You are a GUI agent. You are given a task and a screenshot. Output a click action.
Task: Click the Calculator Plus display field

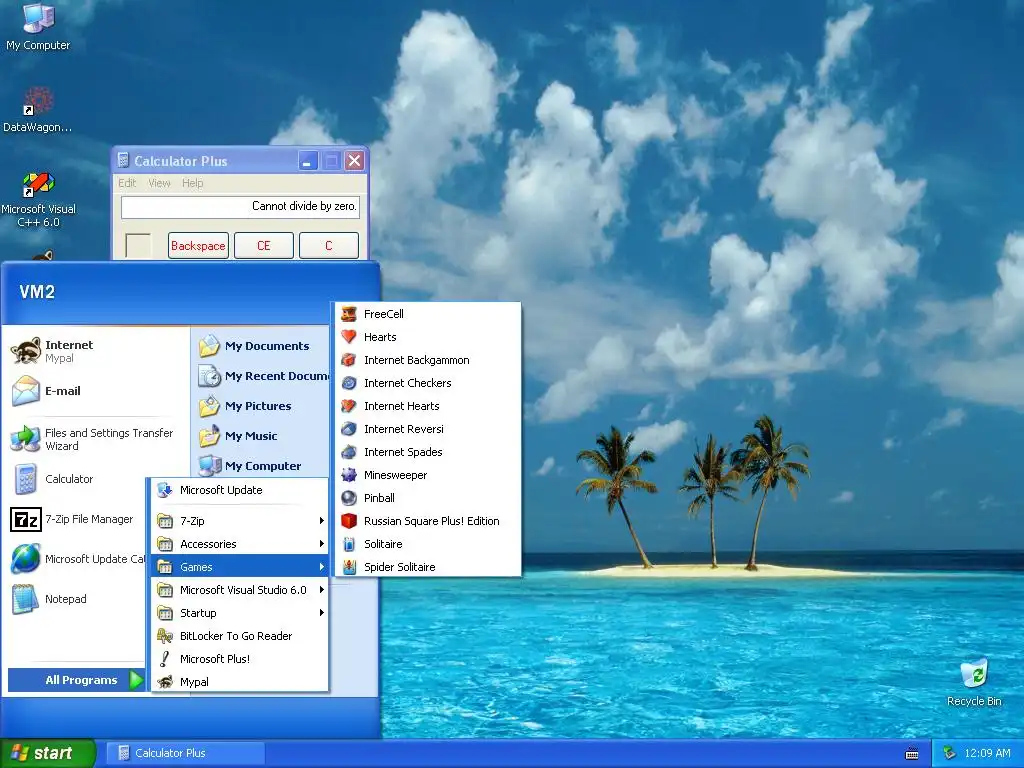point(240,206)
